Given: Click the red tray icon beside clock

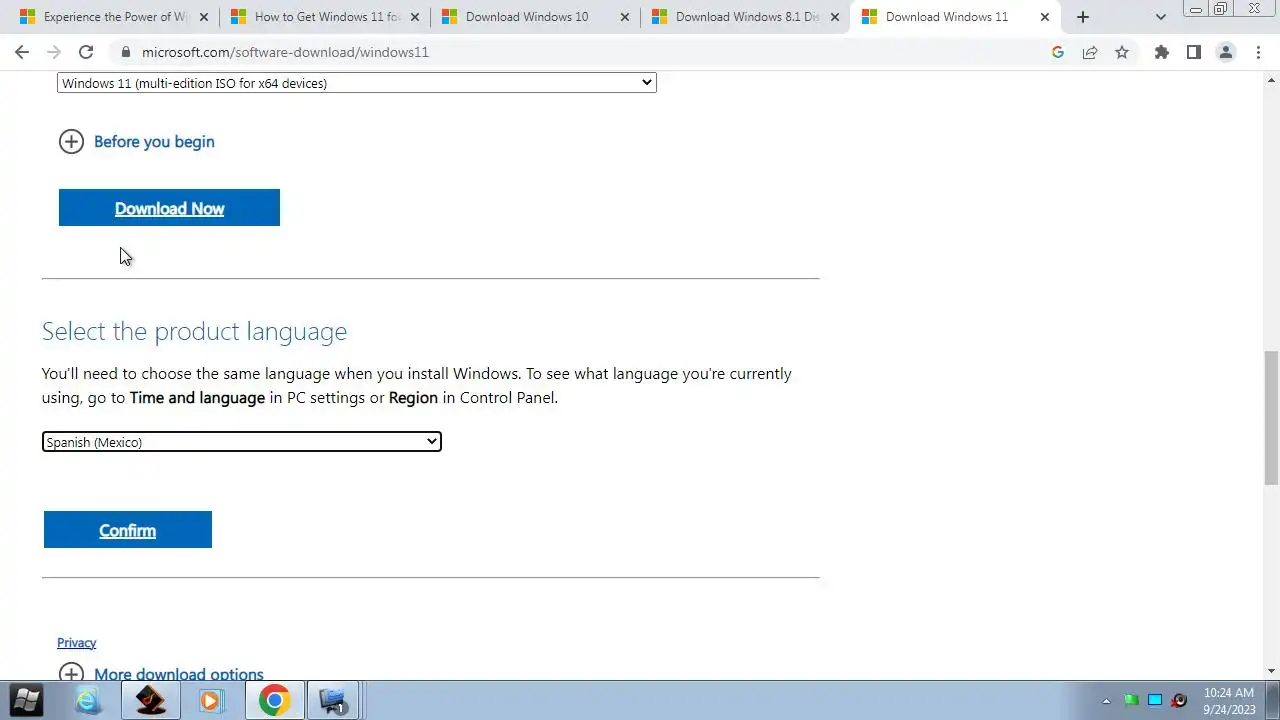Looking at the screenshot, I should [x=1180, y=700].
